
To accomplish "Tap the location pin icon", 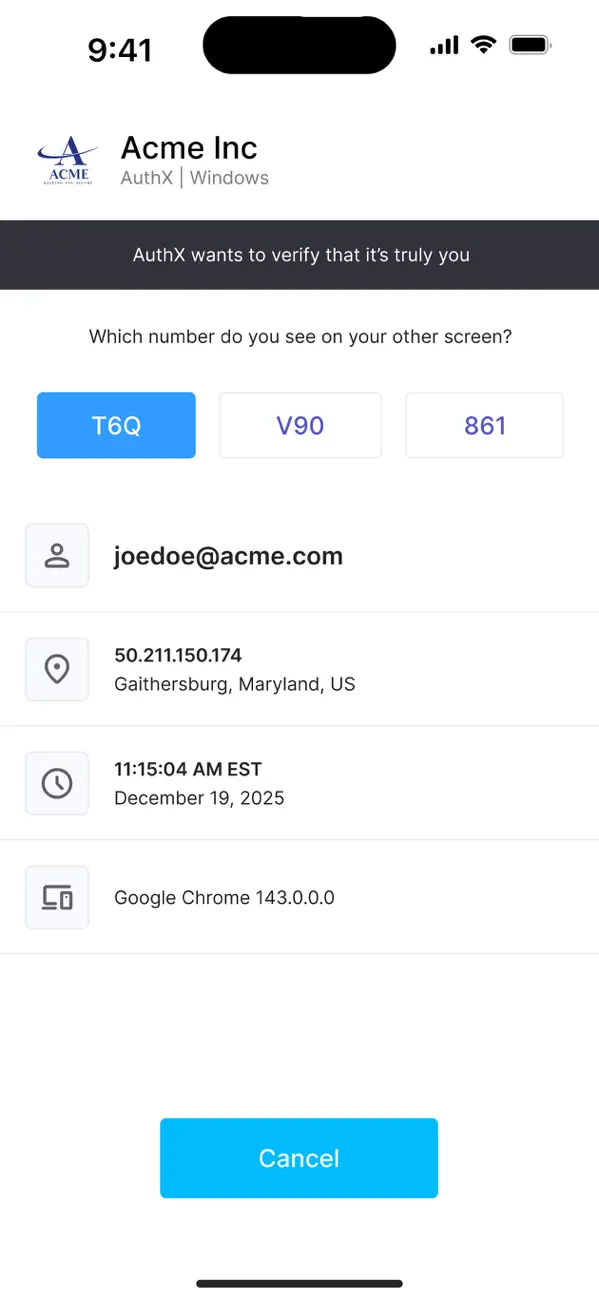I will point(57,670).
